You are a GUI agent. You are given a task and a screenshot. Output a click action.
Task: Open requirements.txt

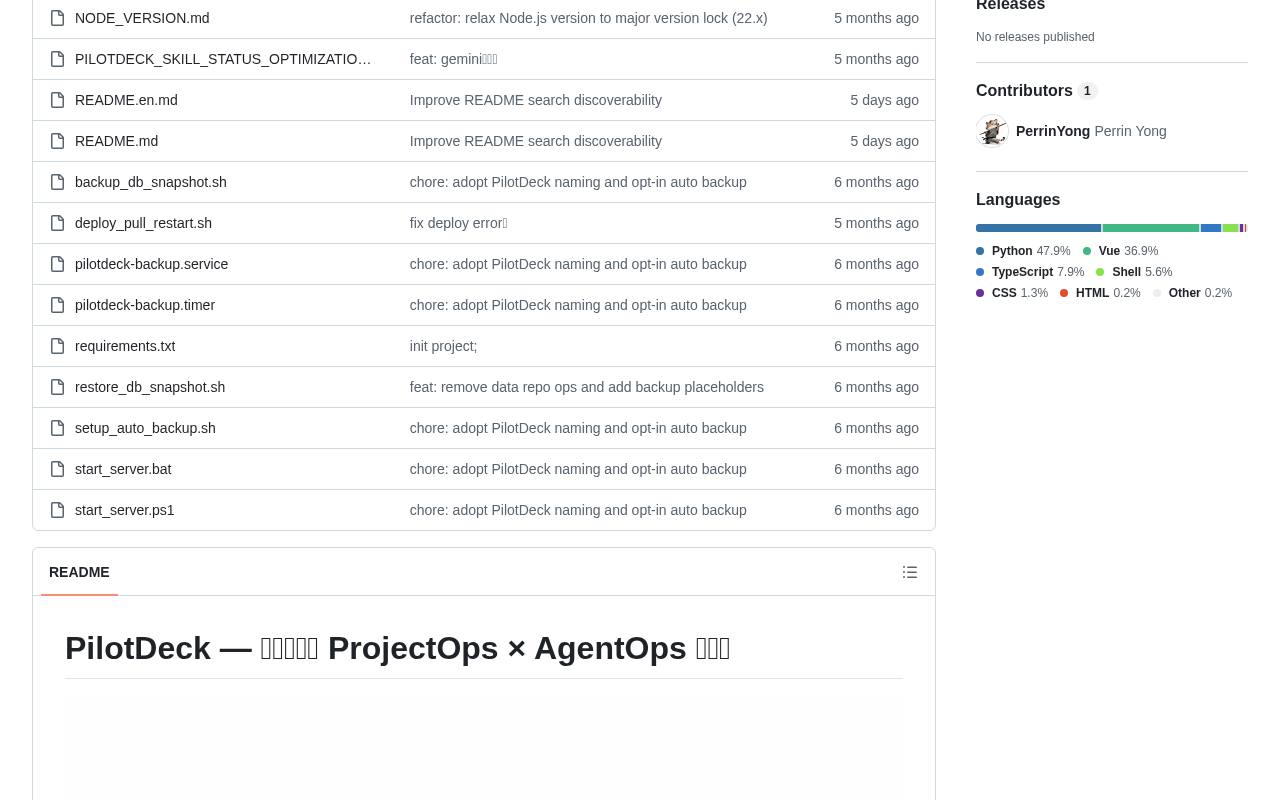(125, 346)
